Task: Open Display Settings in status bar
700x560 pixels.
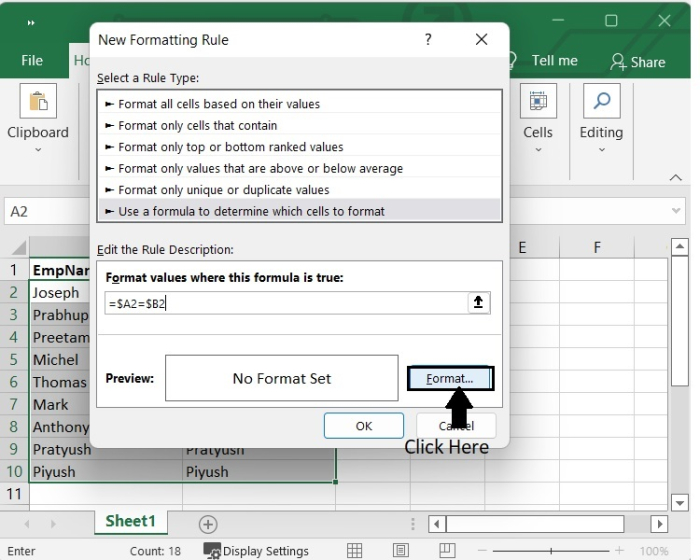Action: pos(256,551)
